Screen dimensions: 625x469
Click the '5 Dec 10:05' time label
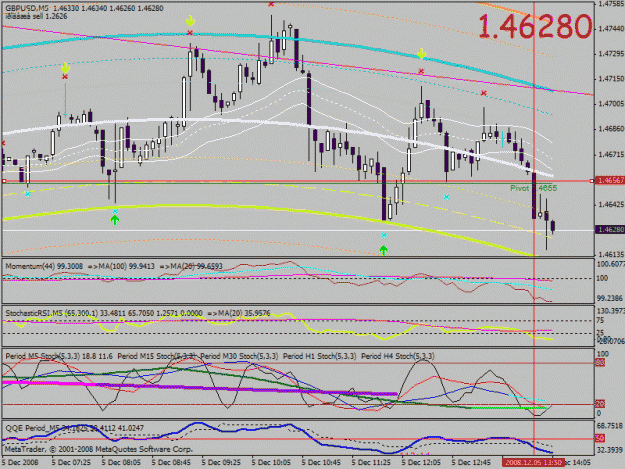[271, 463]
